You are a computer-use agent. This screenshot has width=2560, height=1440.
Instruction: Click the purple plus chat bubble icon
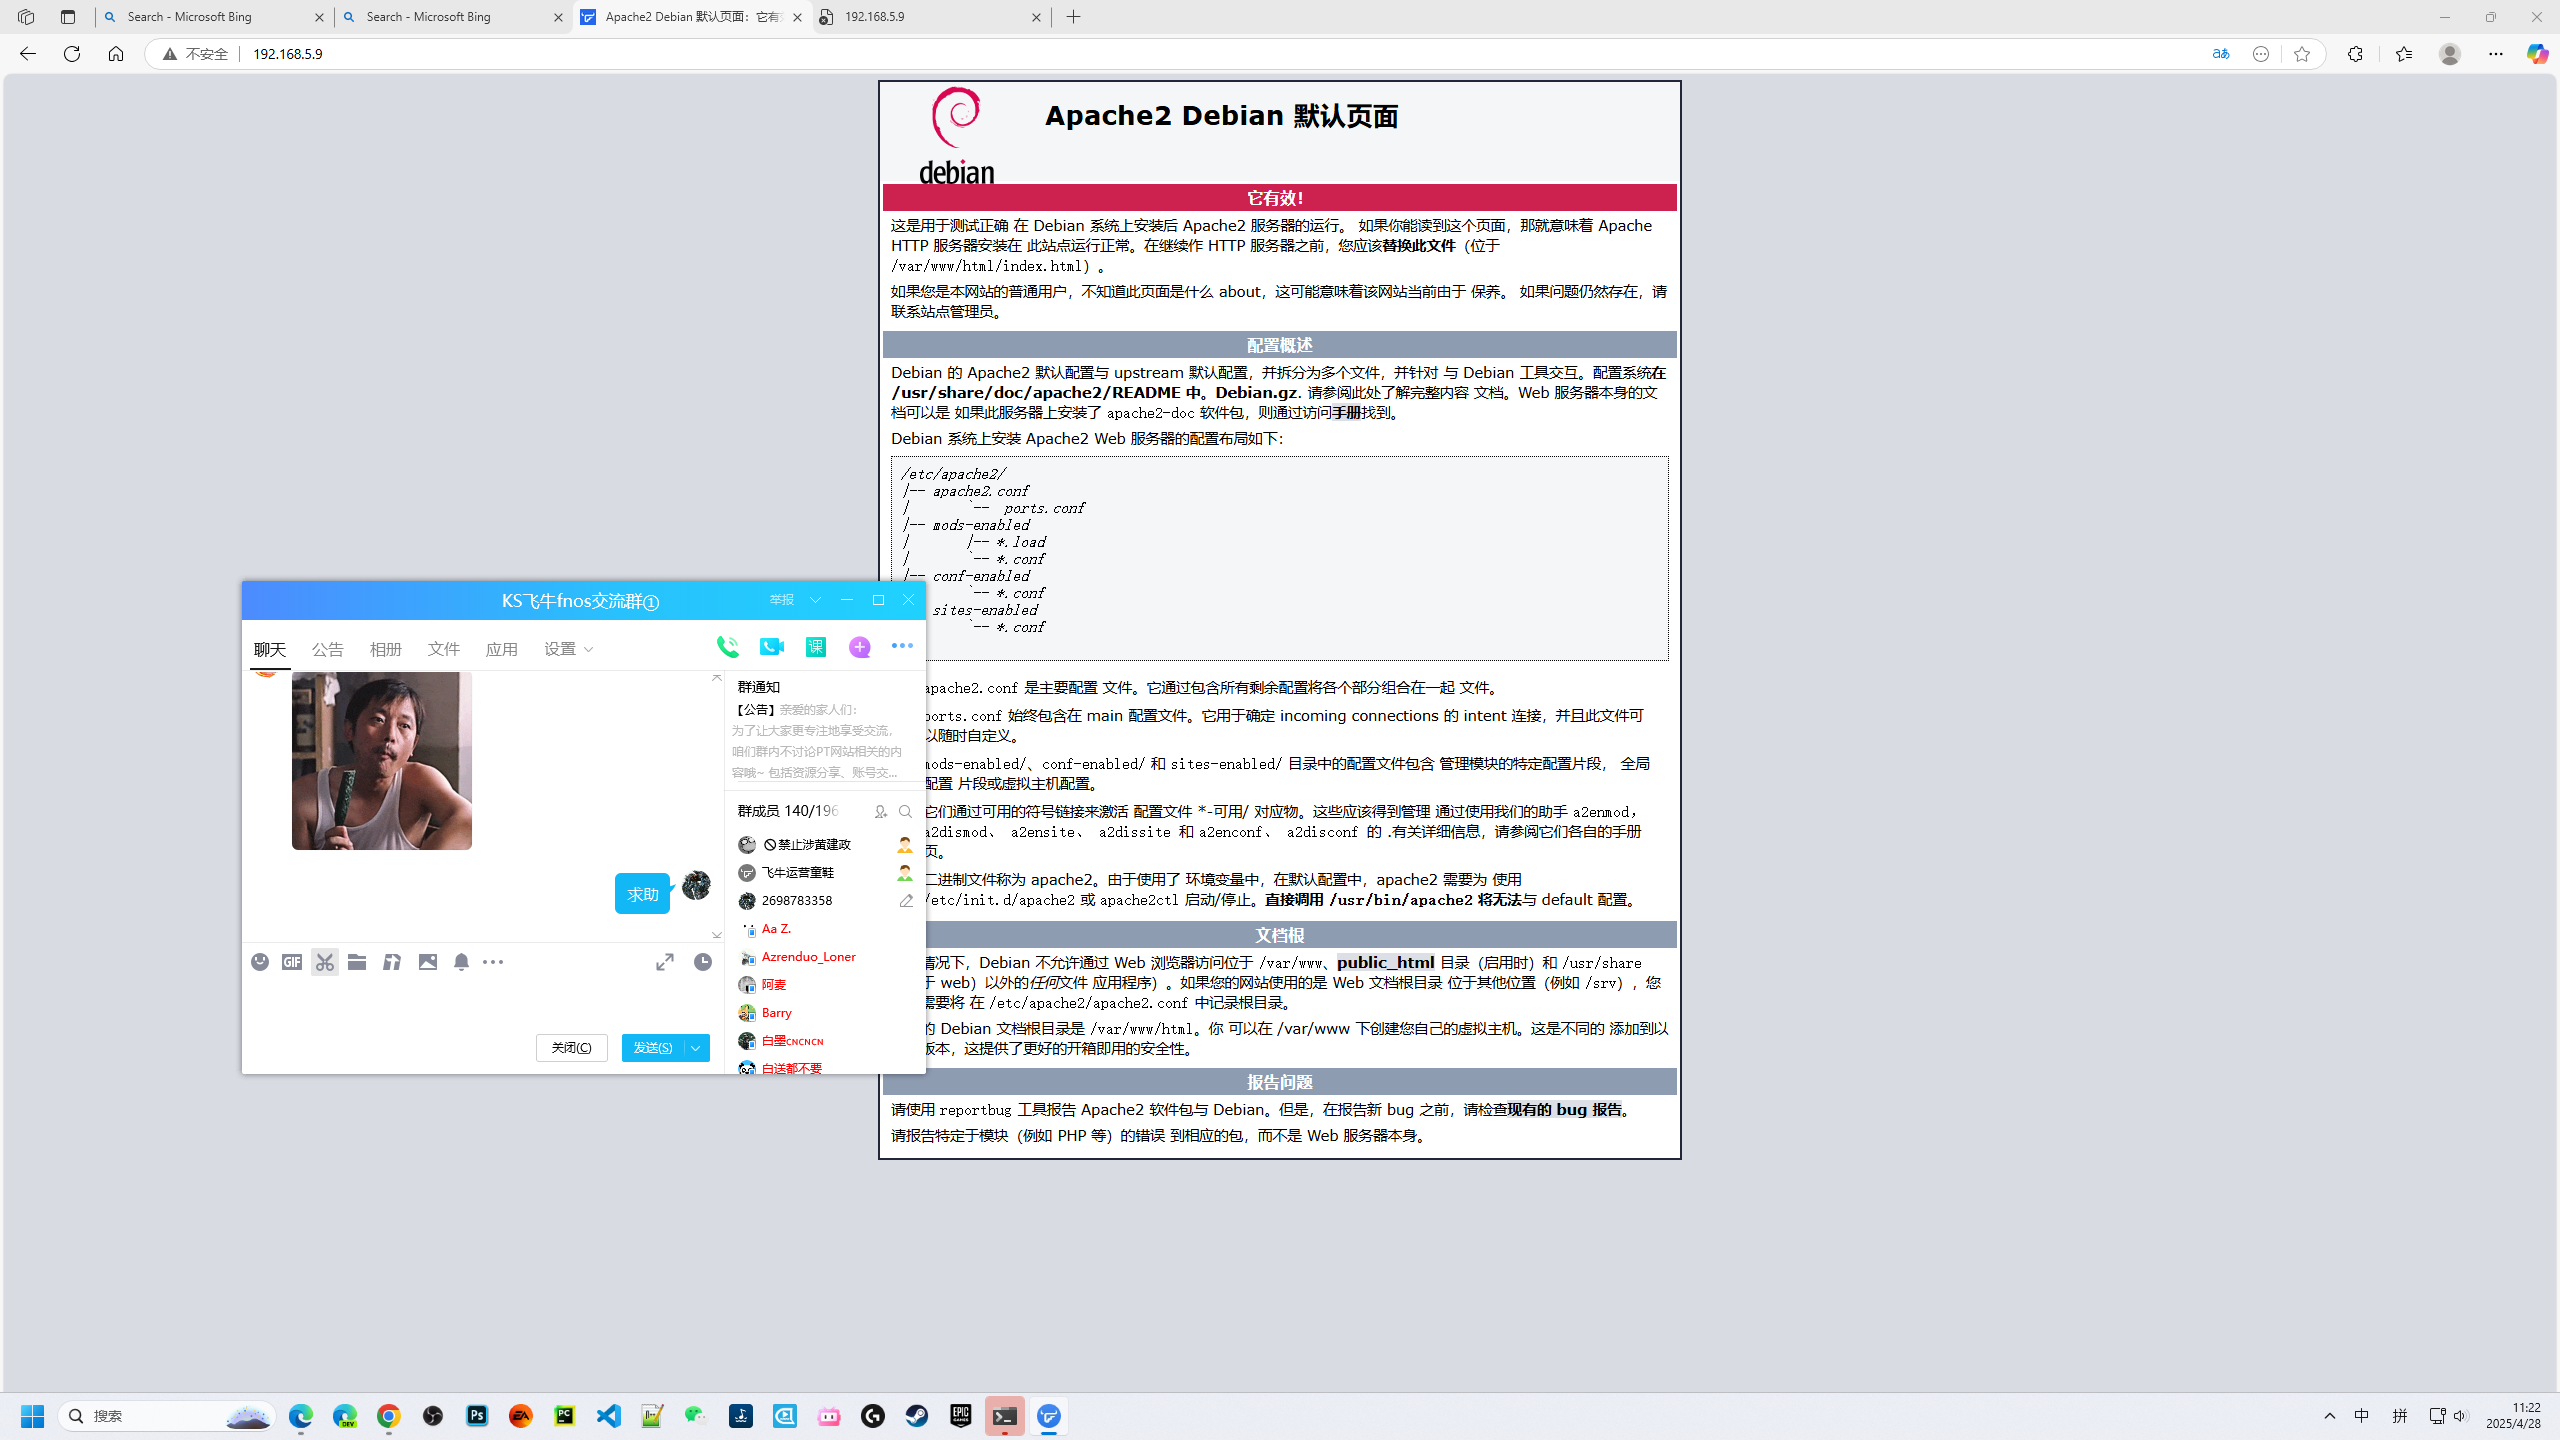(x=860, y=647)
